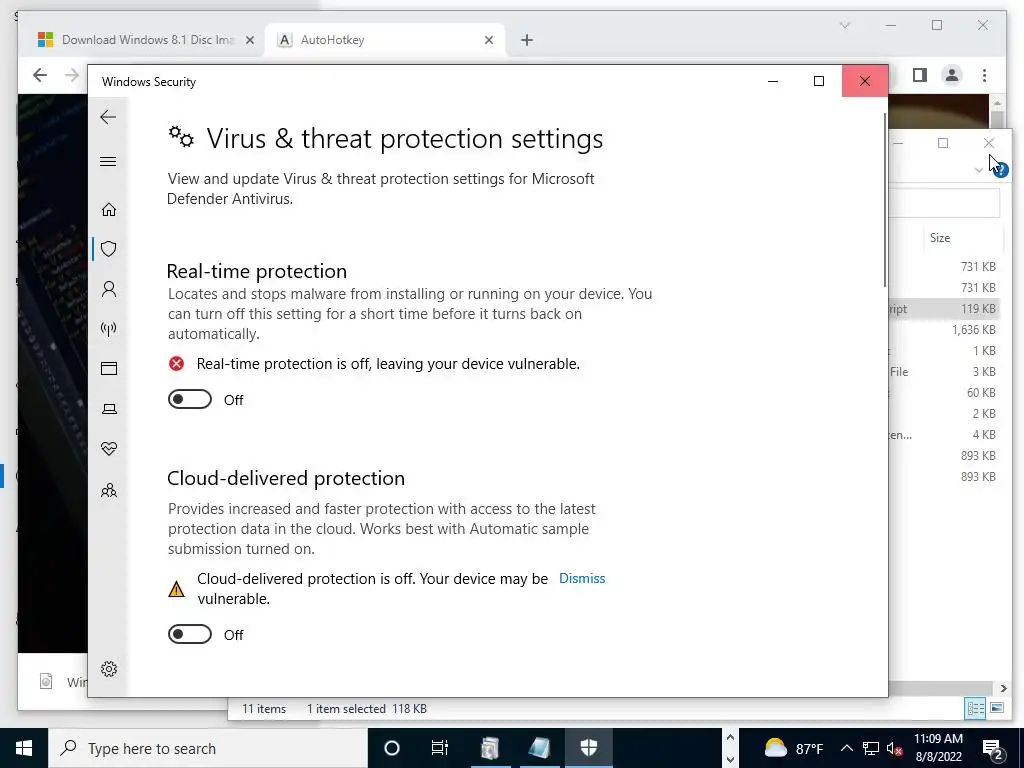Show hidden system tray icons chevron
Image resolution: width=1024 pixels, height=768 pixels.
(x=846, y=748)
